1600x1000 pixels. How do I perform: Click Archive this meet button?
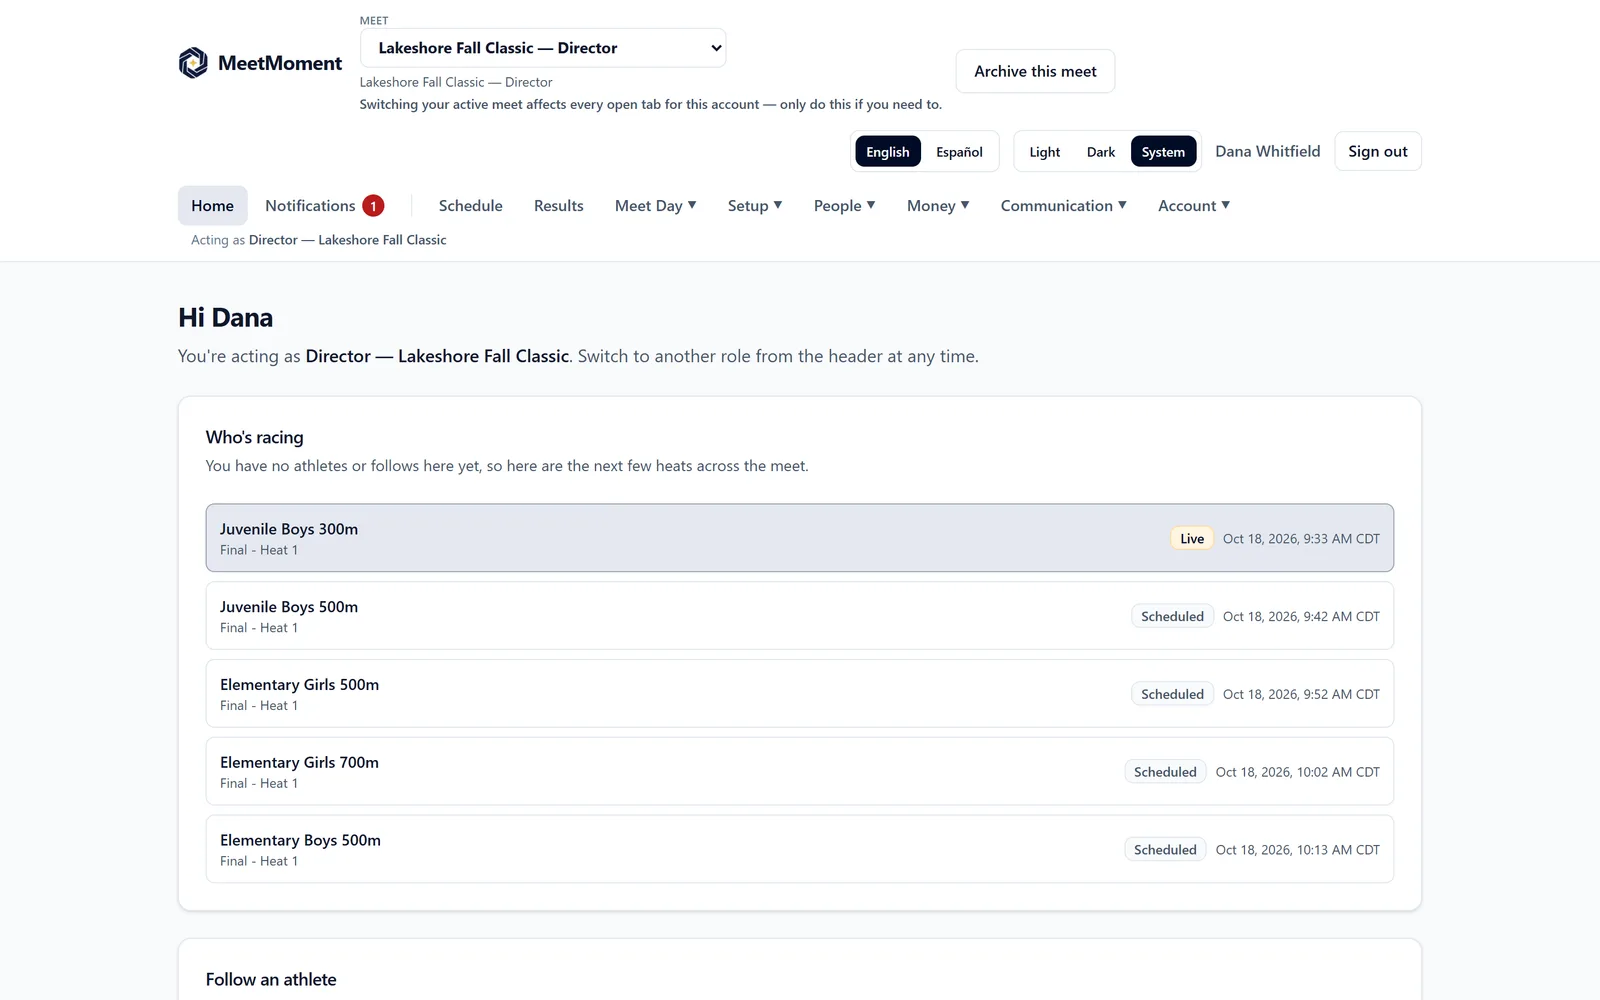(x=1035, y=71)
